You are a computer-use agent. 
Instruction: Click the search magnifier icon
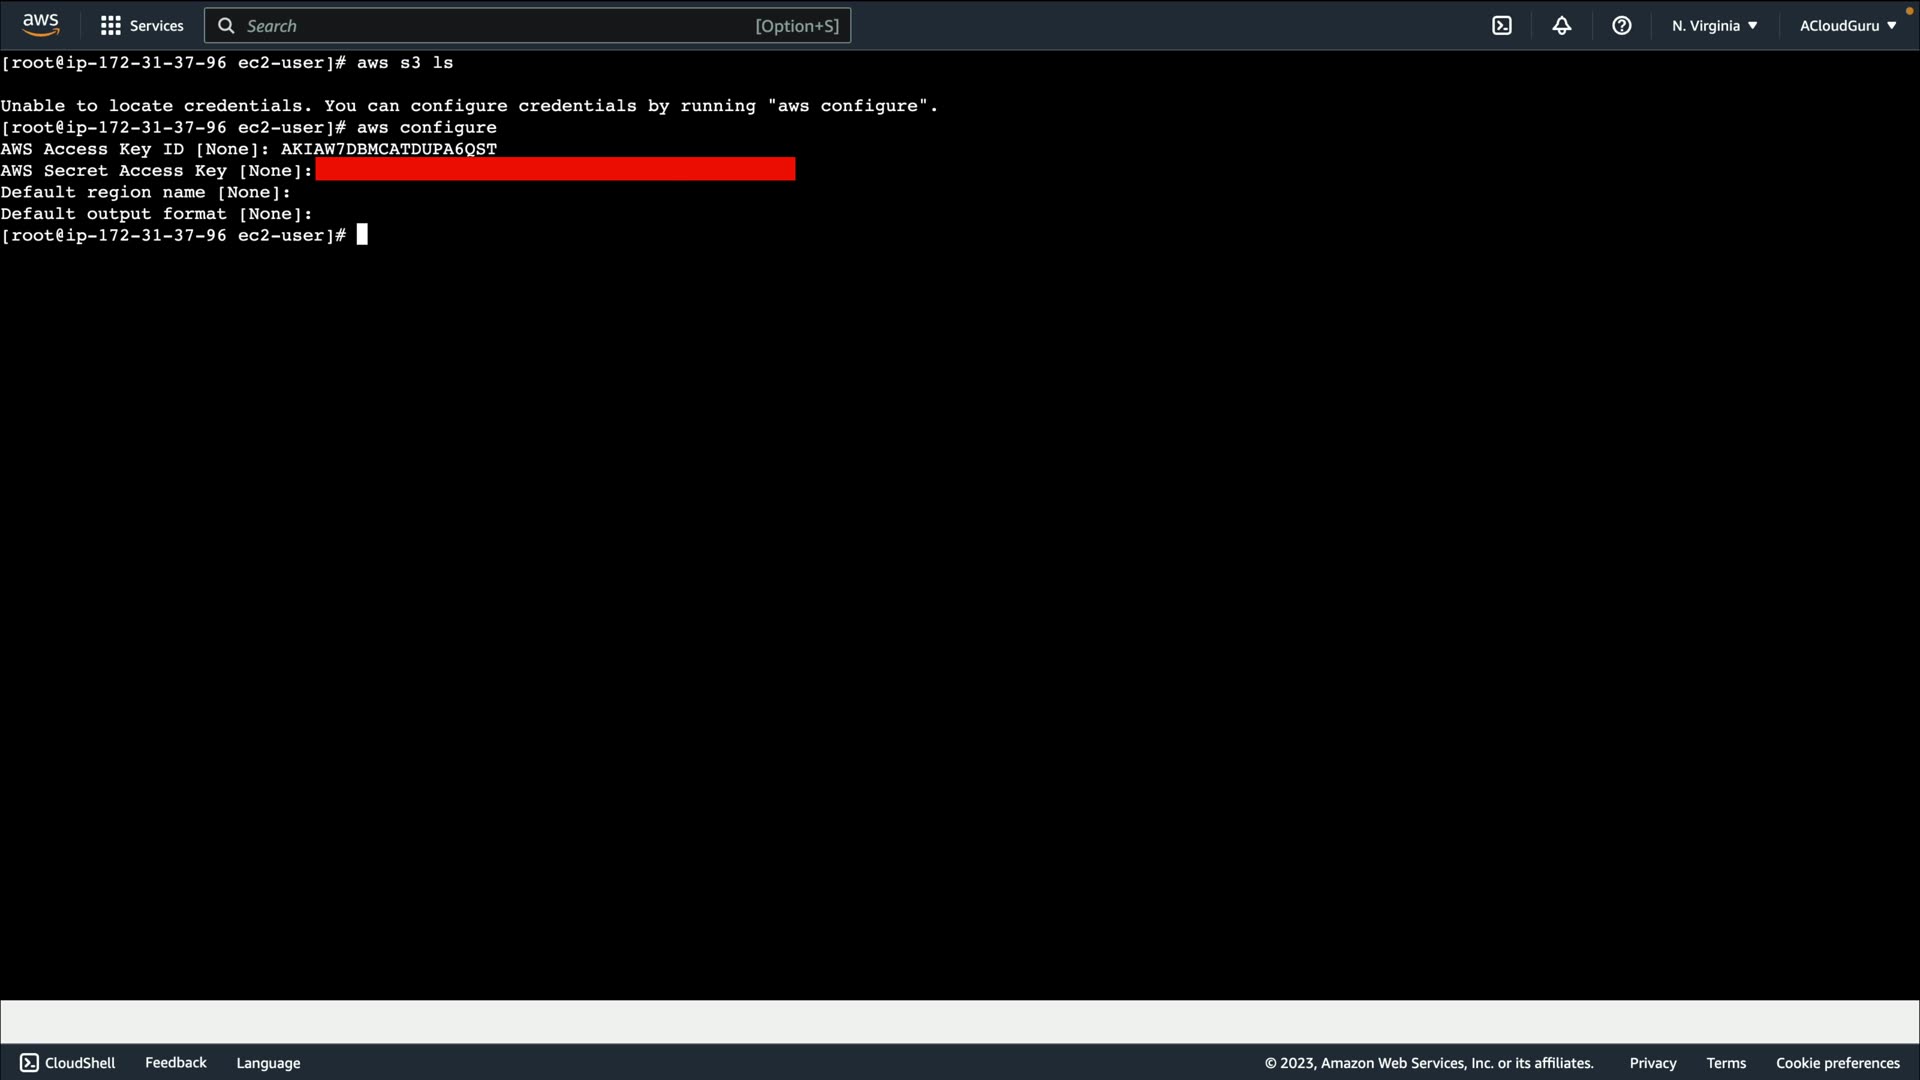[227, 26]
